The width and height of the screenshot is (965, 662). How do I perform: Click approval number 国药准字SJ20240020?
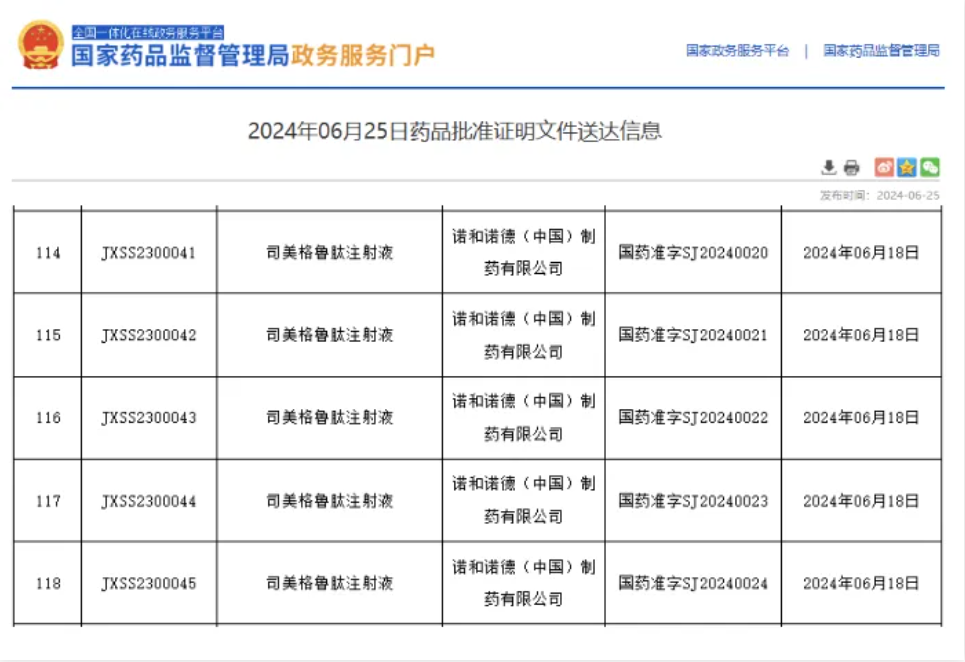click(x=693, y=253)
